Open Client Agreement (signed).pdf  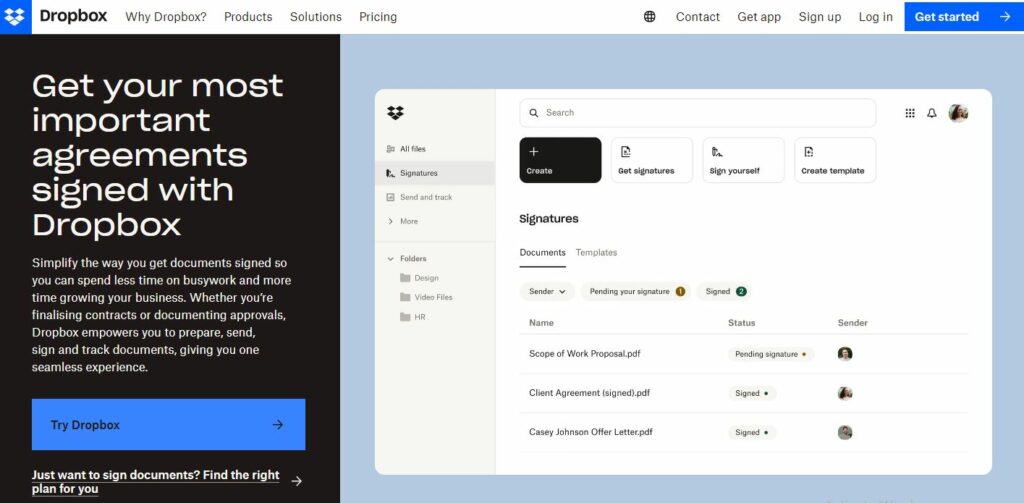coord(589,393)
